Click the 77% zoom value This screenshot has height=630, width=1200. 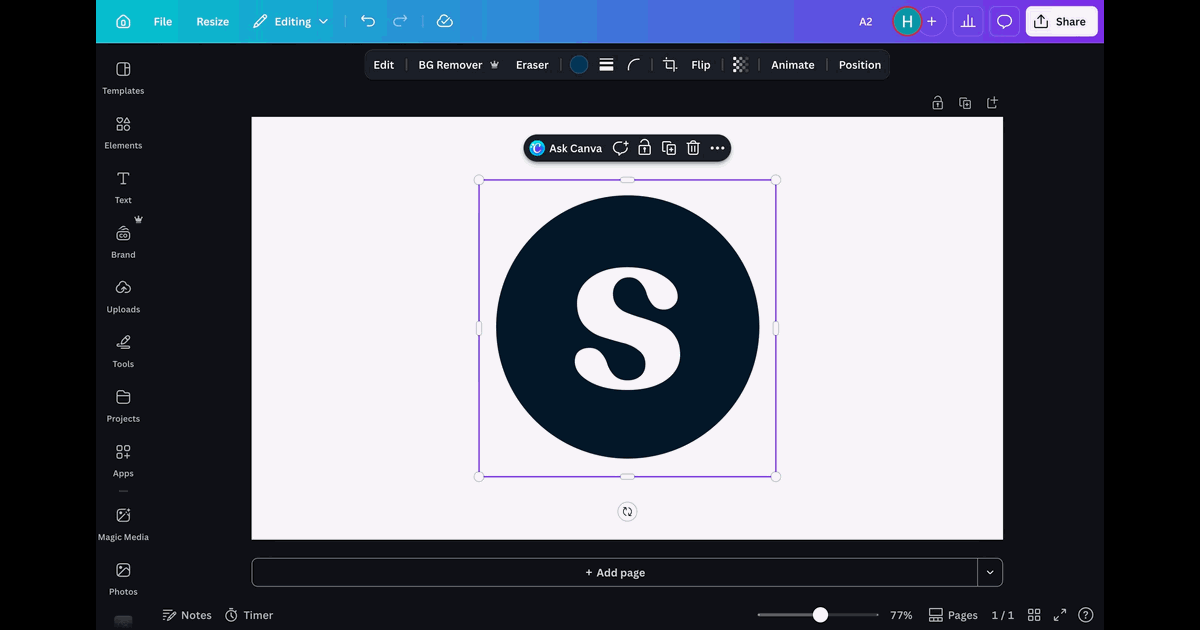coord(901,615)
